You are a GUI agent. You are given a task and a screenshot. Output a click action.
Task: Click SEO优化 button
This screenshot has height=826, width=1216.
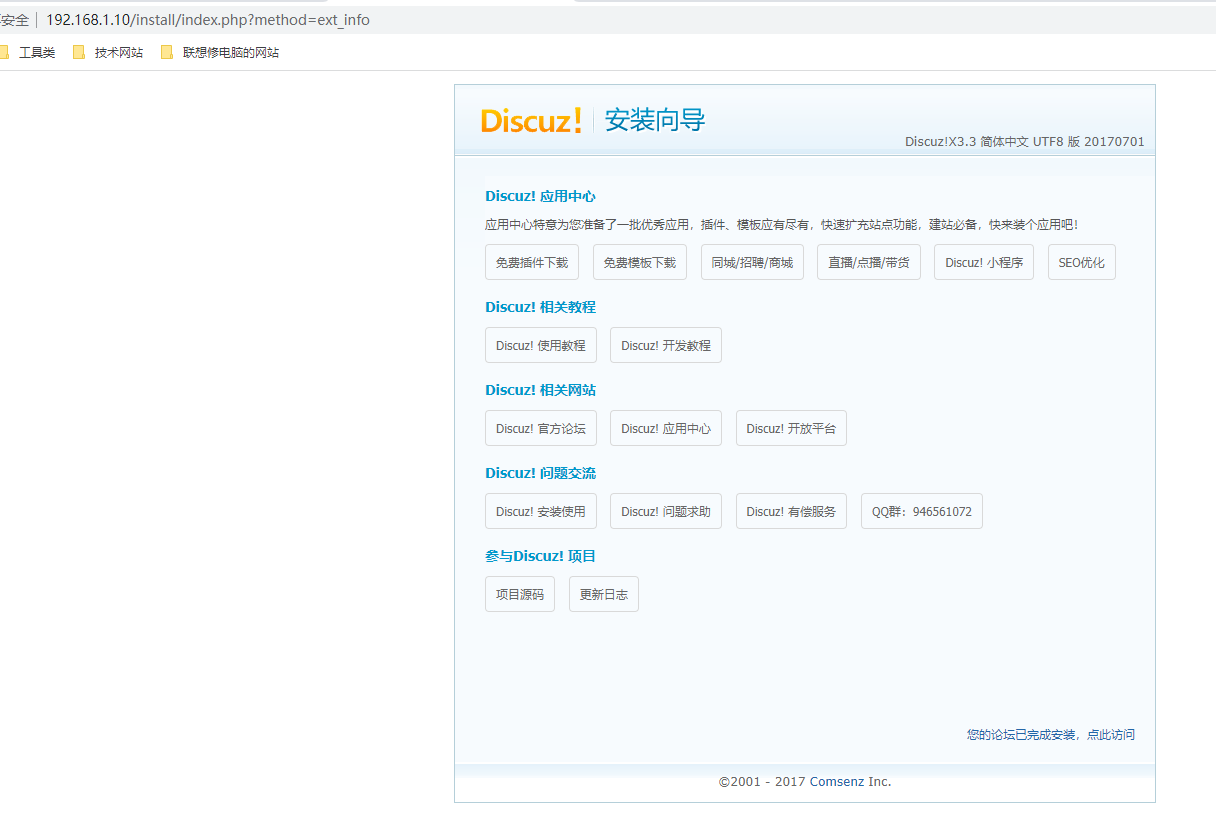(x=1082, y=263)
